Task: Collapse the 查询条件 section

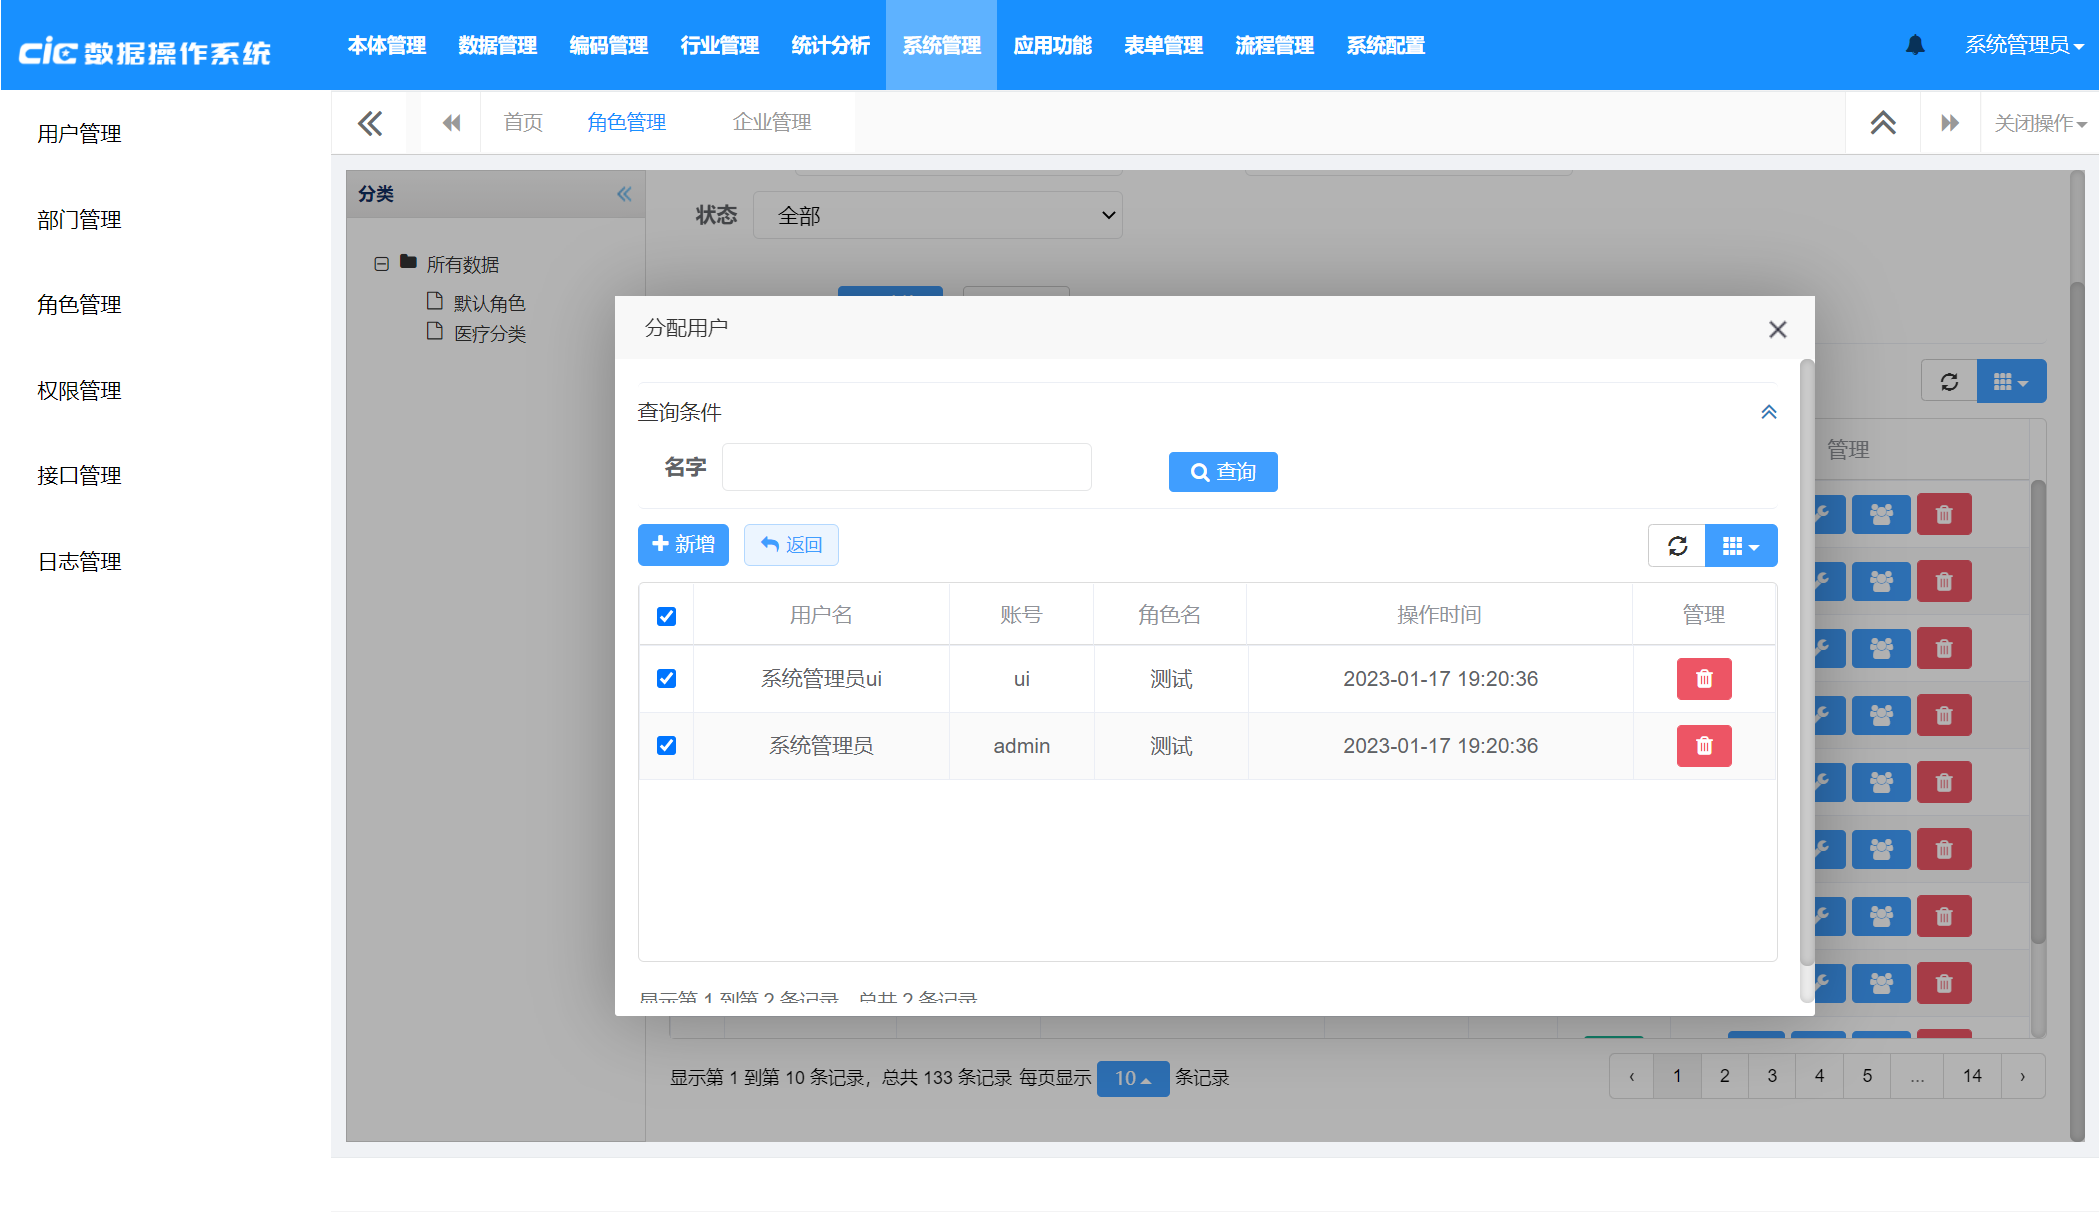Action: click(x=1768, y=412)
